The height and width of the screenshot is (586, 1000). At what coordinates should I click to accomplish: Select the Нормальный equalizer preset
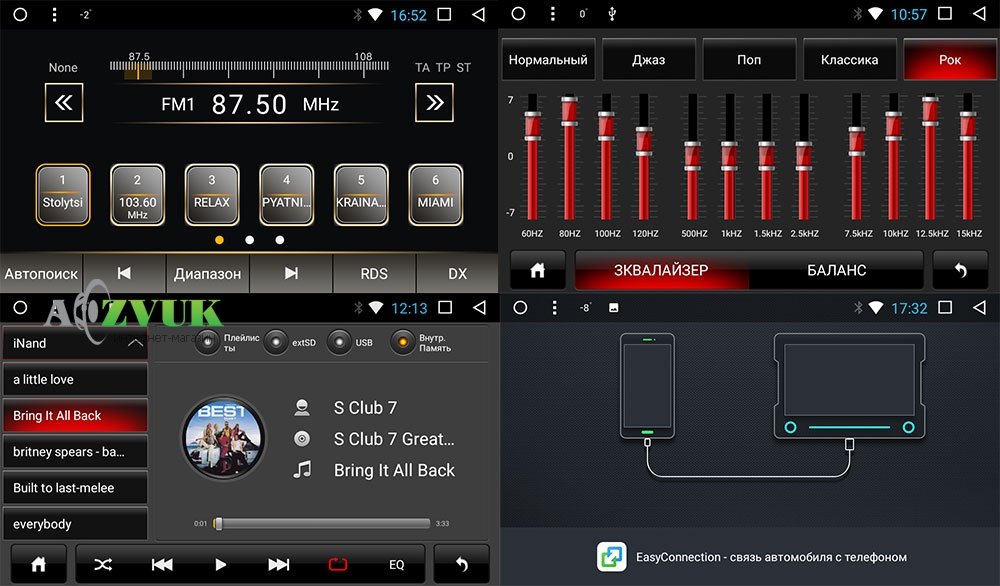(548, 59)
